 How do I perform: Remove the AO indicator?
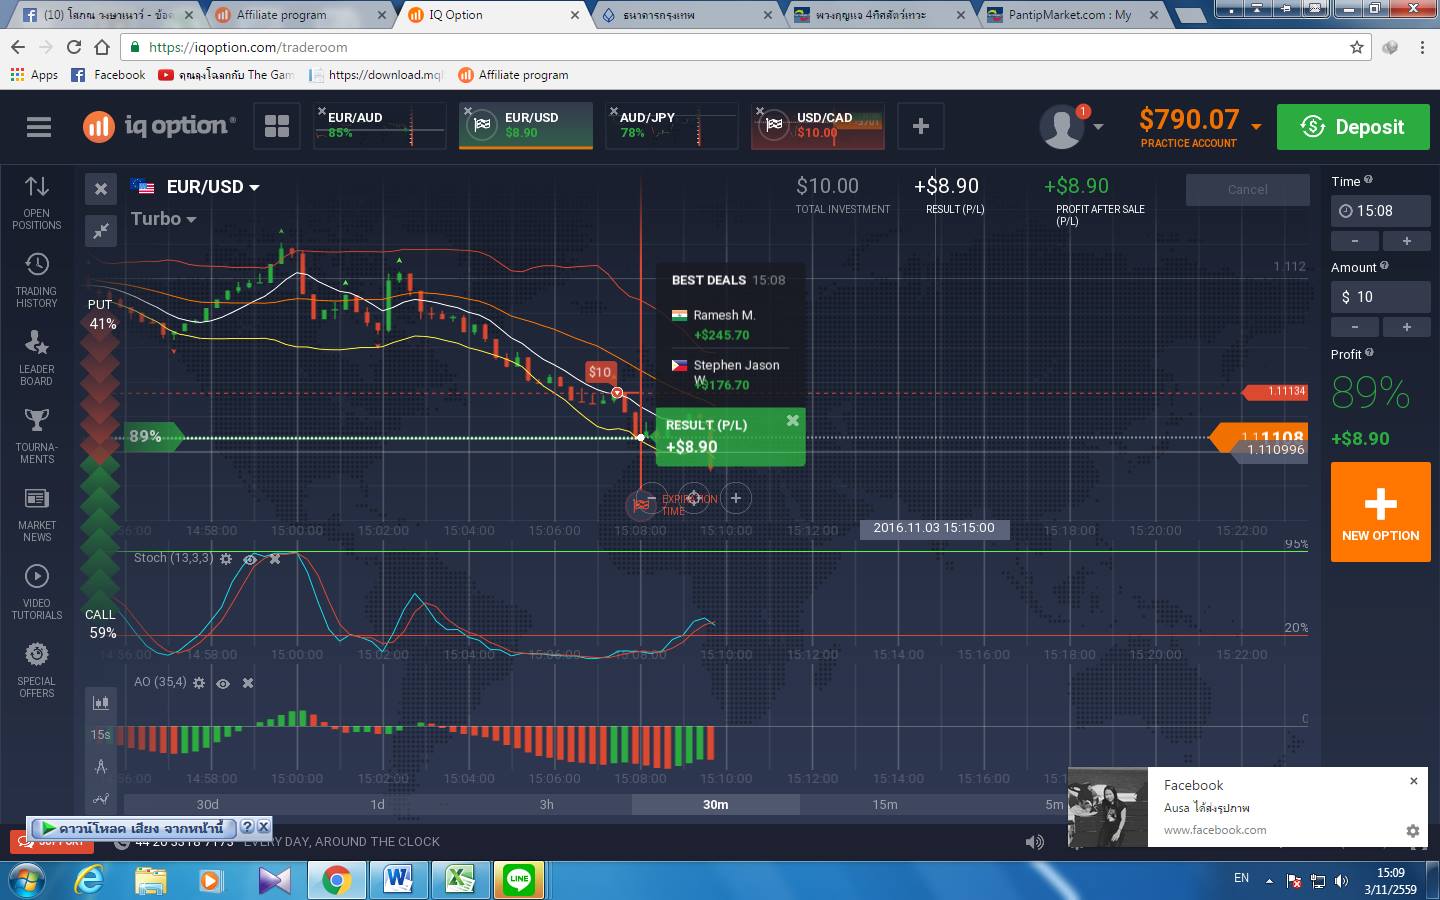(248, 683)
